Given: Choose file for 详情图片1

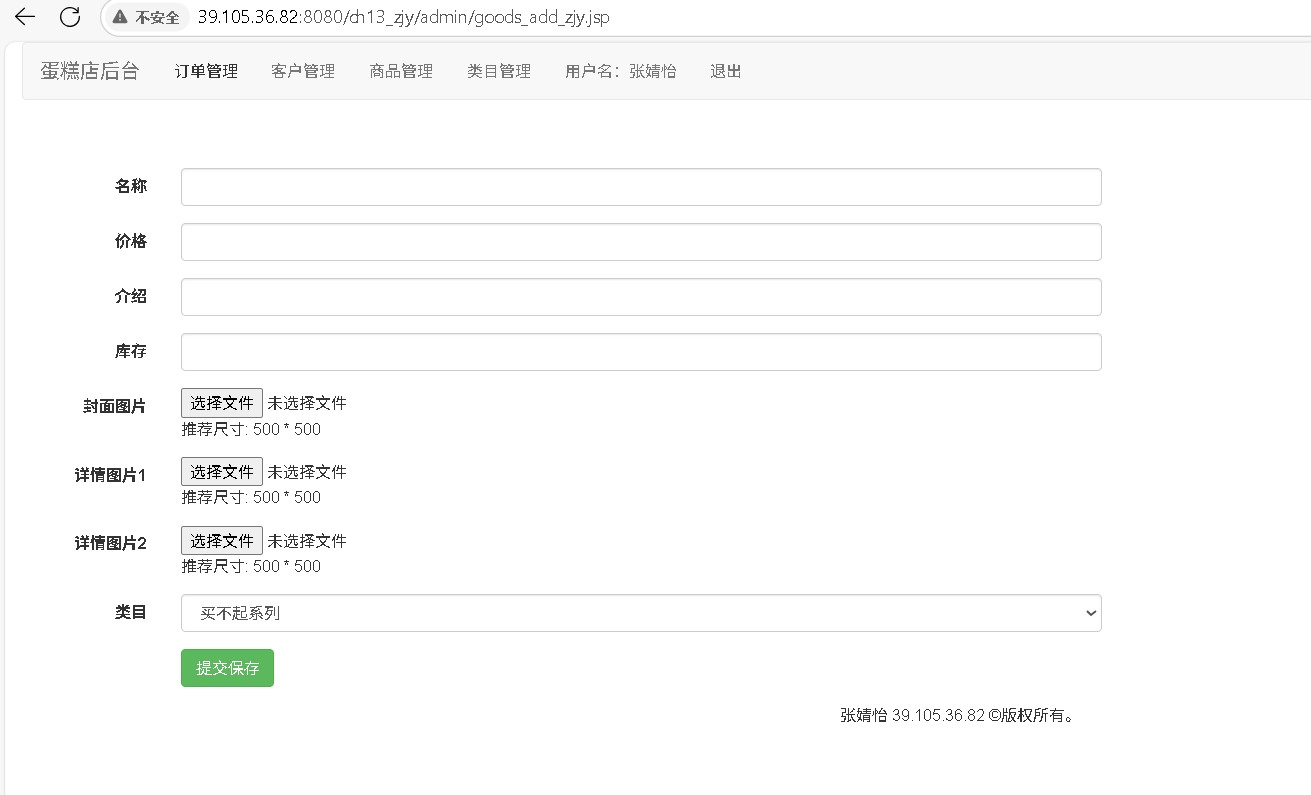Looking at the screenshot, I should (x=222, y=472).
